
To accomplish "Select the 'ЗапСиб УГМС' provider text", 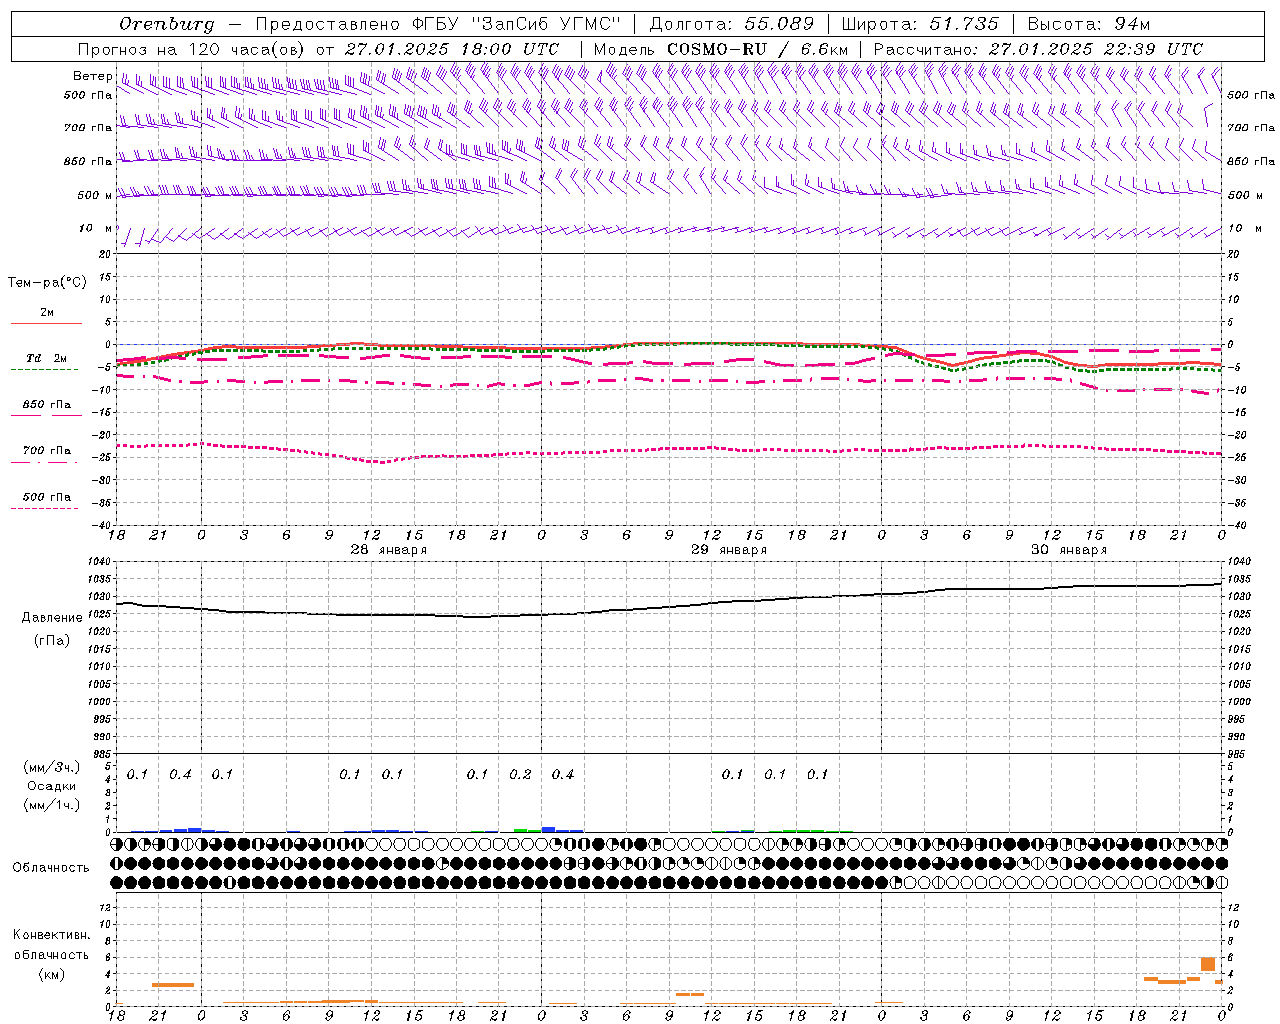I will click(x=547, y=24).
